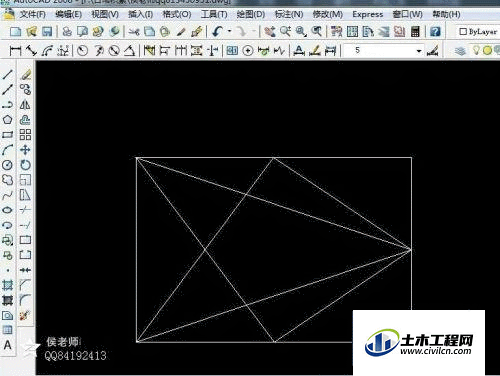Image resolution: width=500 pixels, height=376 pixels.
Task: Select the Stretch tool
Action: click(x=25, y=195)
